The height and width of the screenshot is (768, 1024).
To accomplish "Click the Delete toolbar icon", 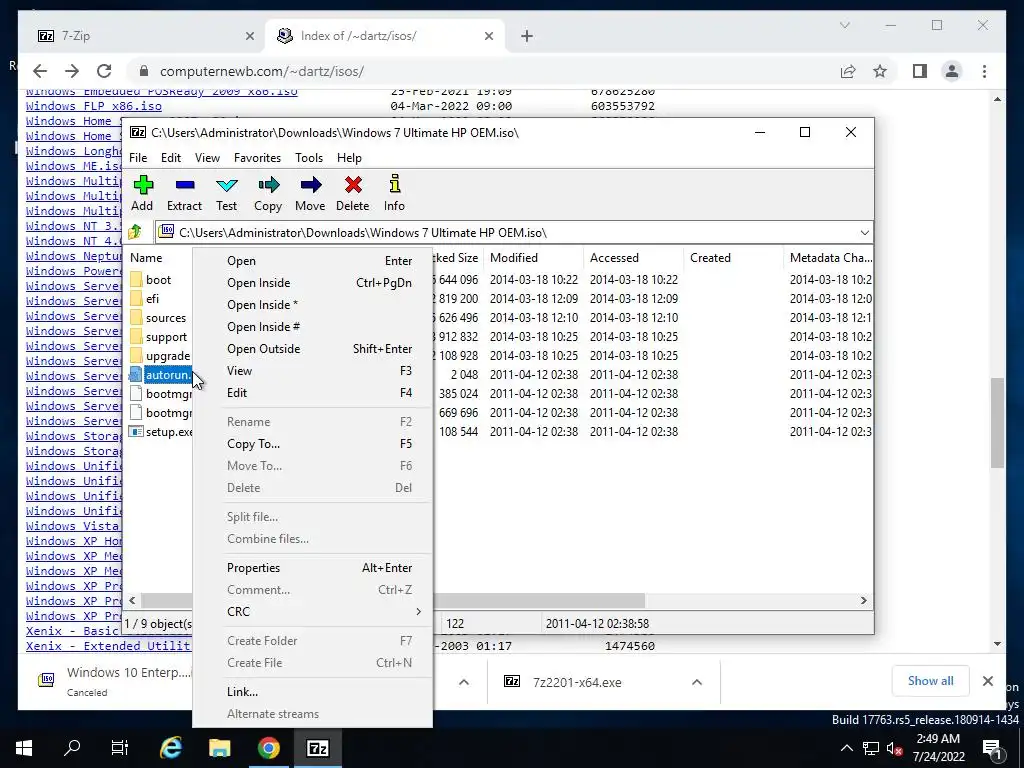I will click(353, 185).
